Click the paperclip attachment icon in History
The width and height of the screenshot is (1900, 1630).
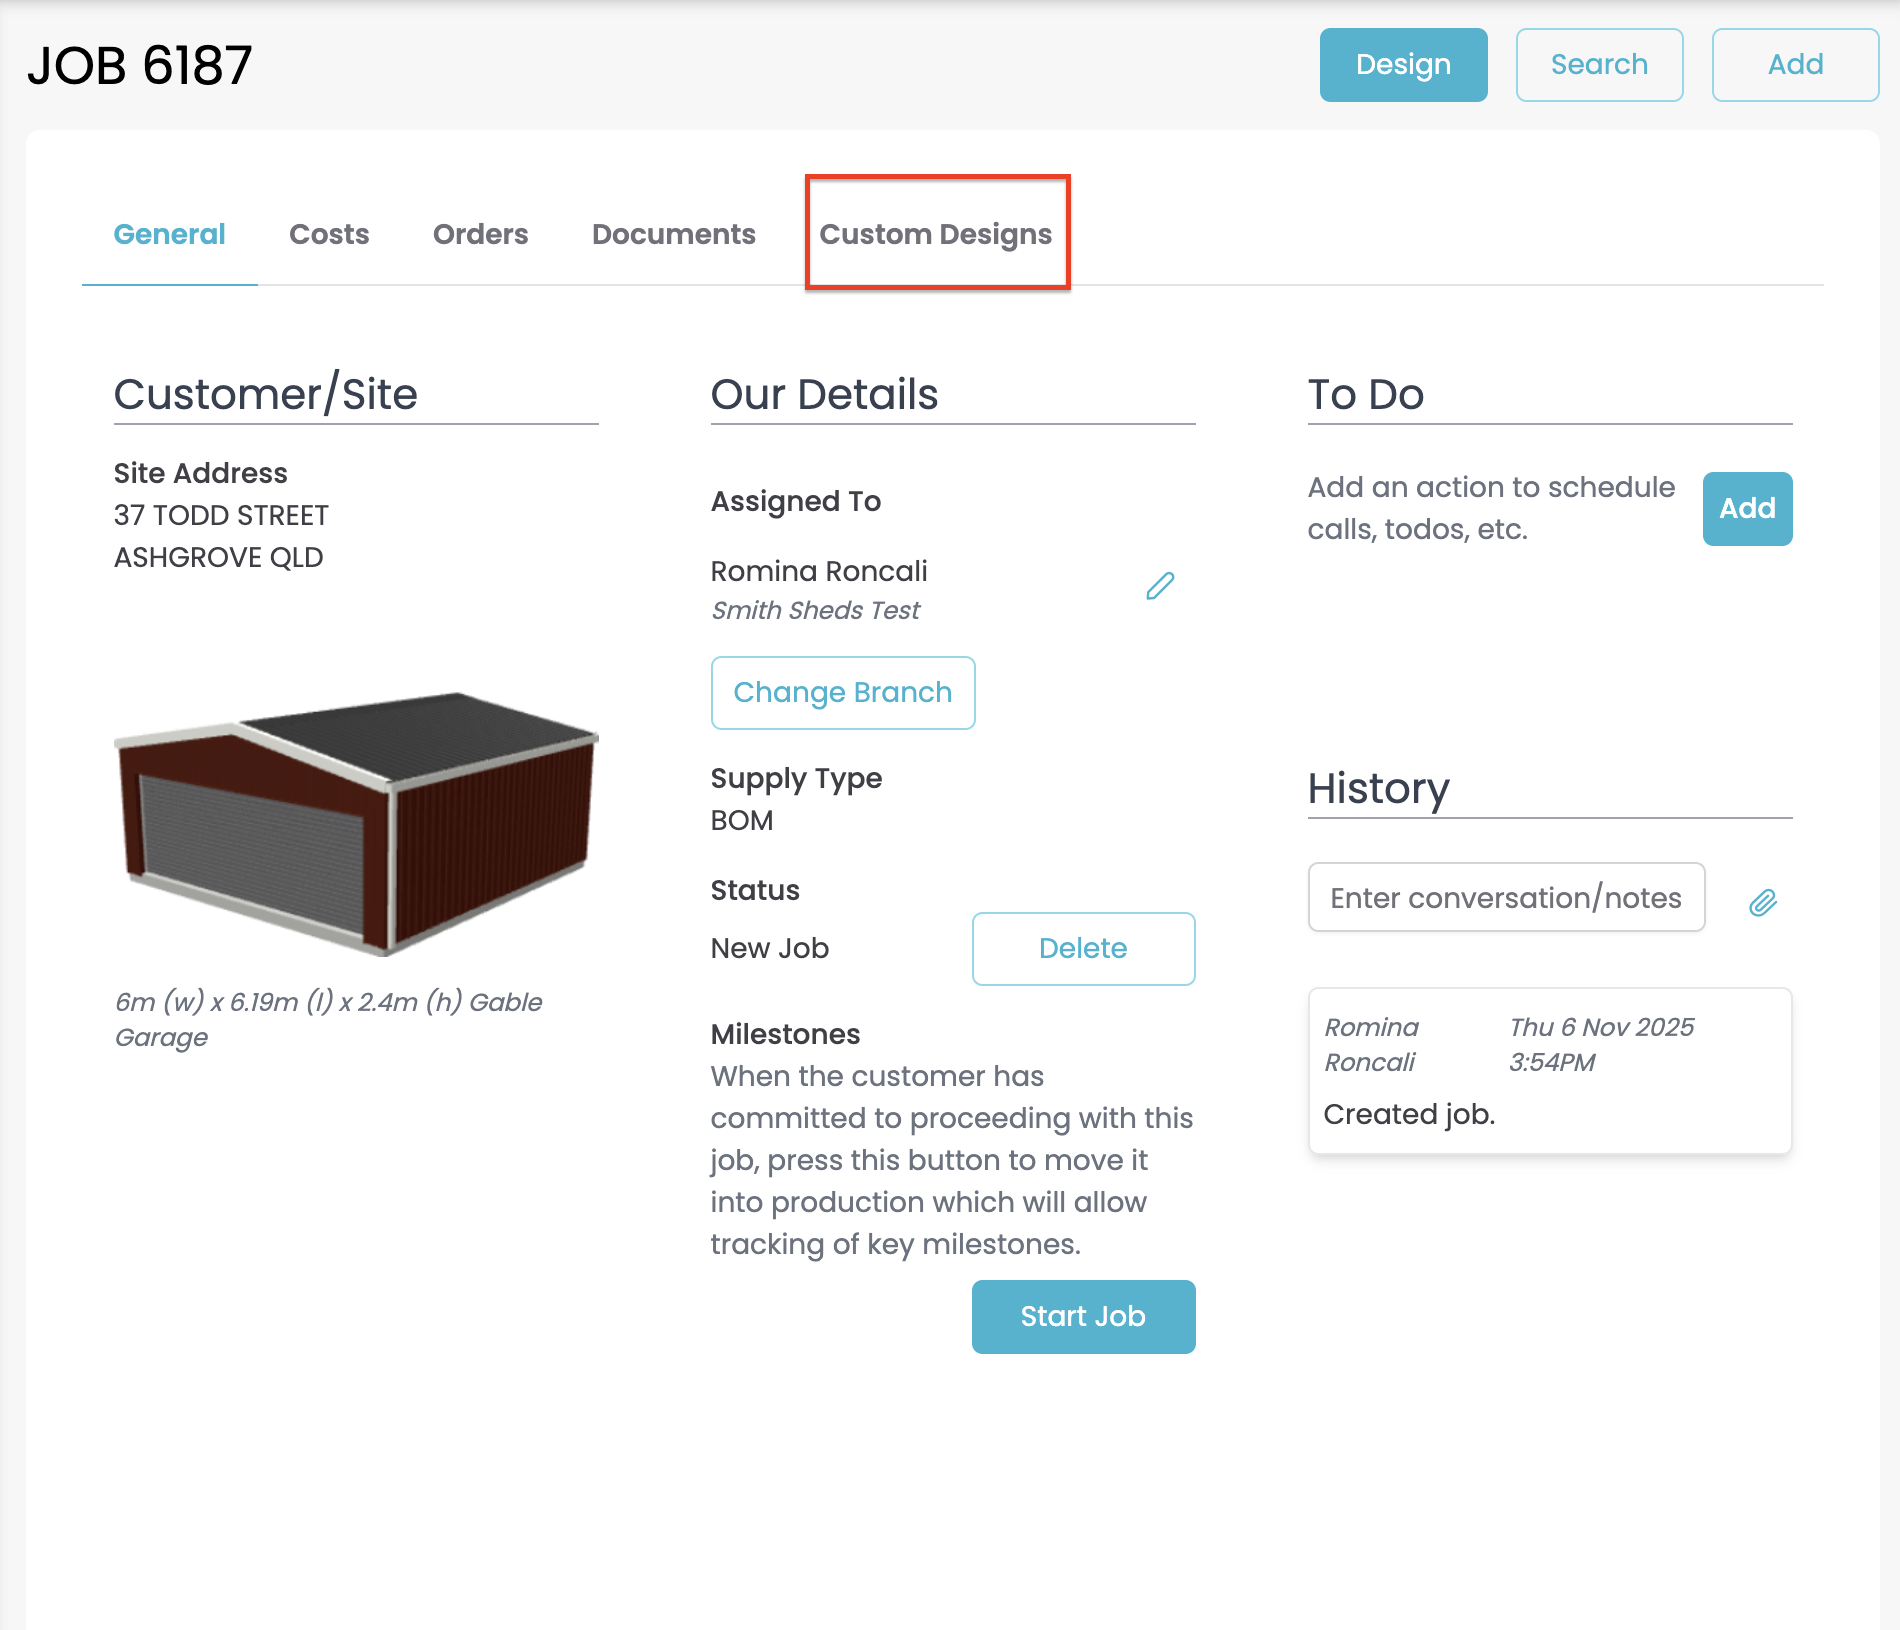tap(1762, 903)
